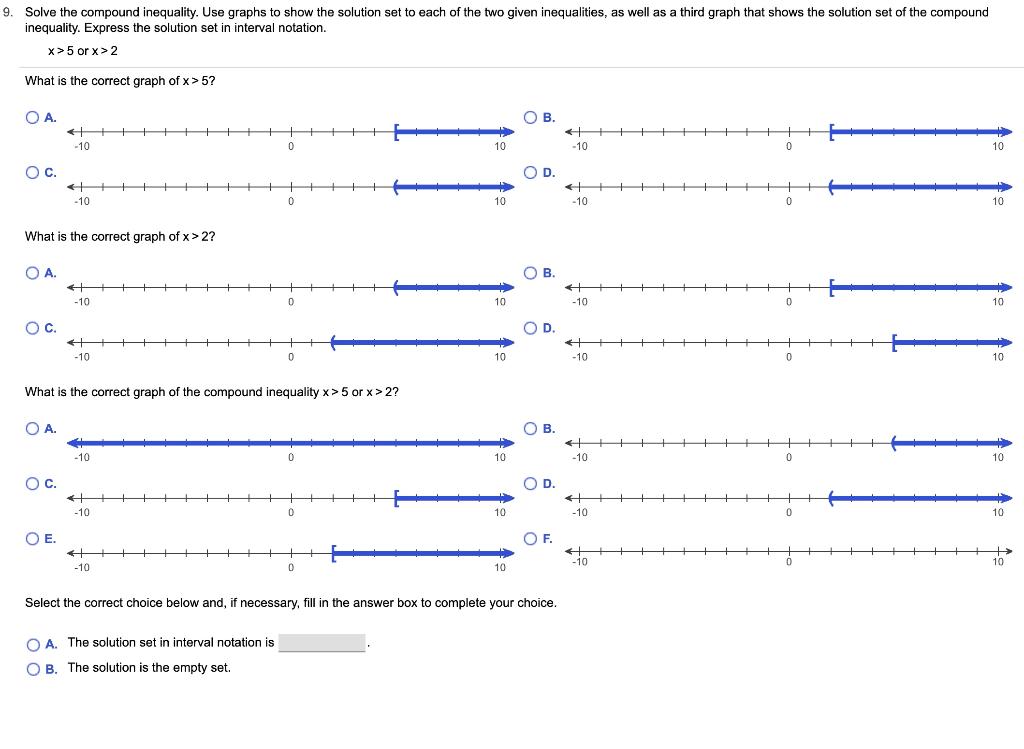The image size is (1024, 749).
Task: Select option D for the x > 2 graph question
Action: pyautogui.click(x=528, y=327)
